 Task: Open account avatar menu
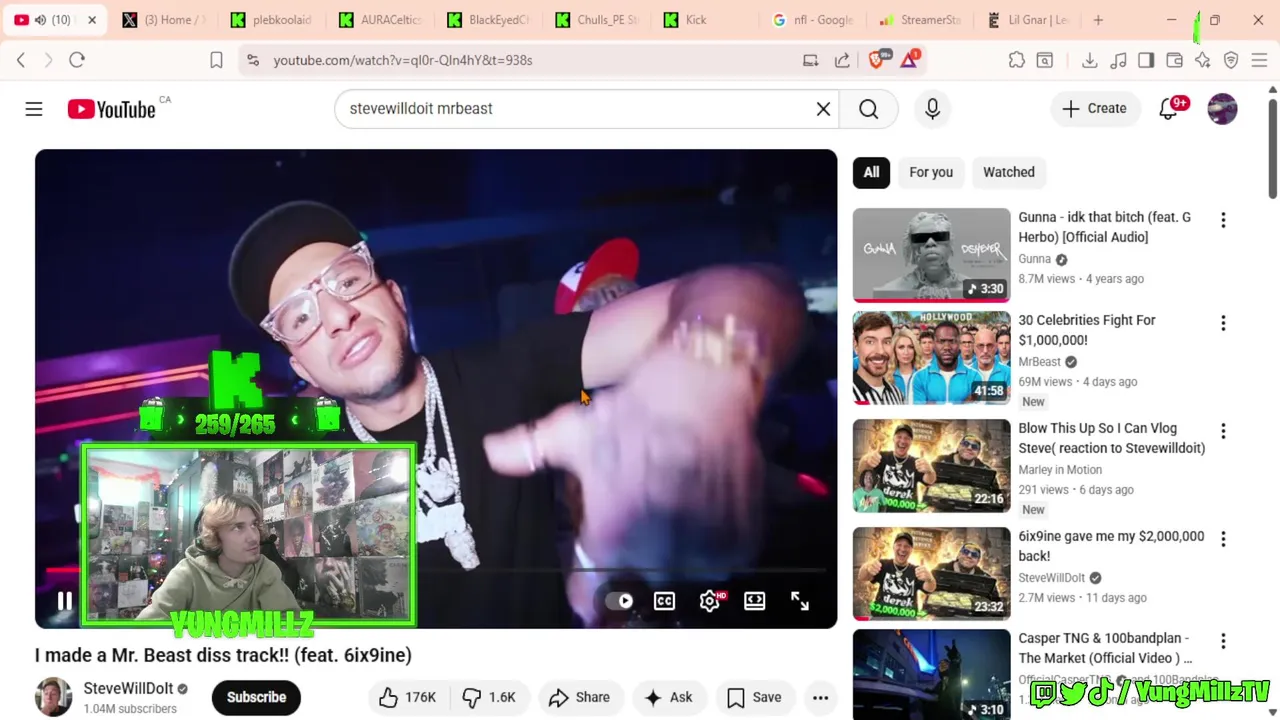pyautogui.click(x=1222, y=108)
